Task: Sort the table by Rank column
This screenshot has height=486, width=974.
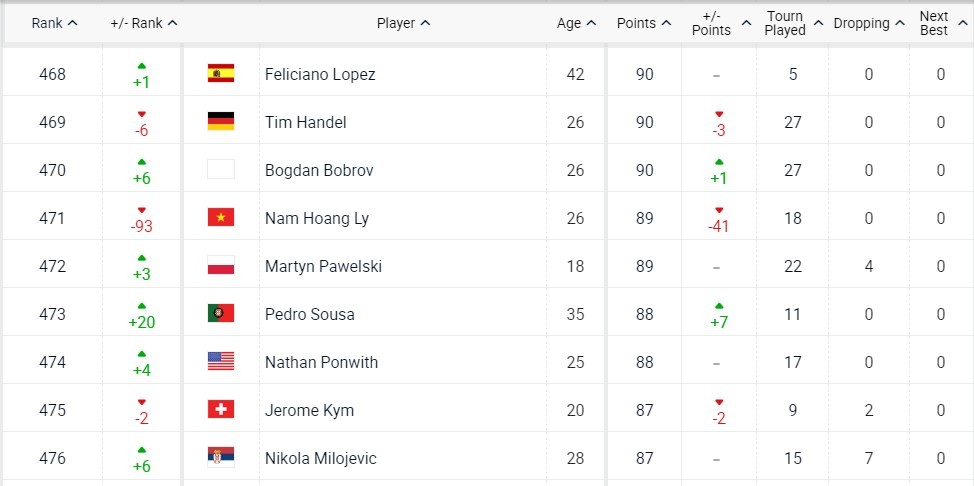Action: point(55,23)
